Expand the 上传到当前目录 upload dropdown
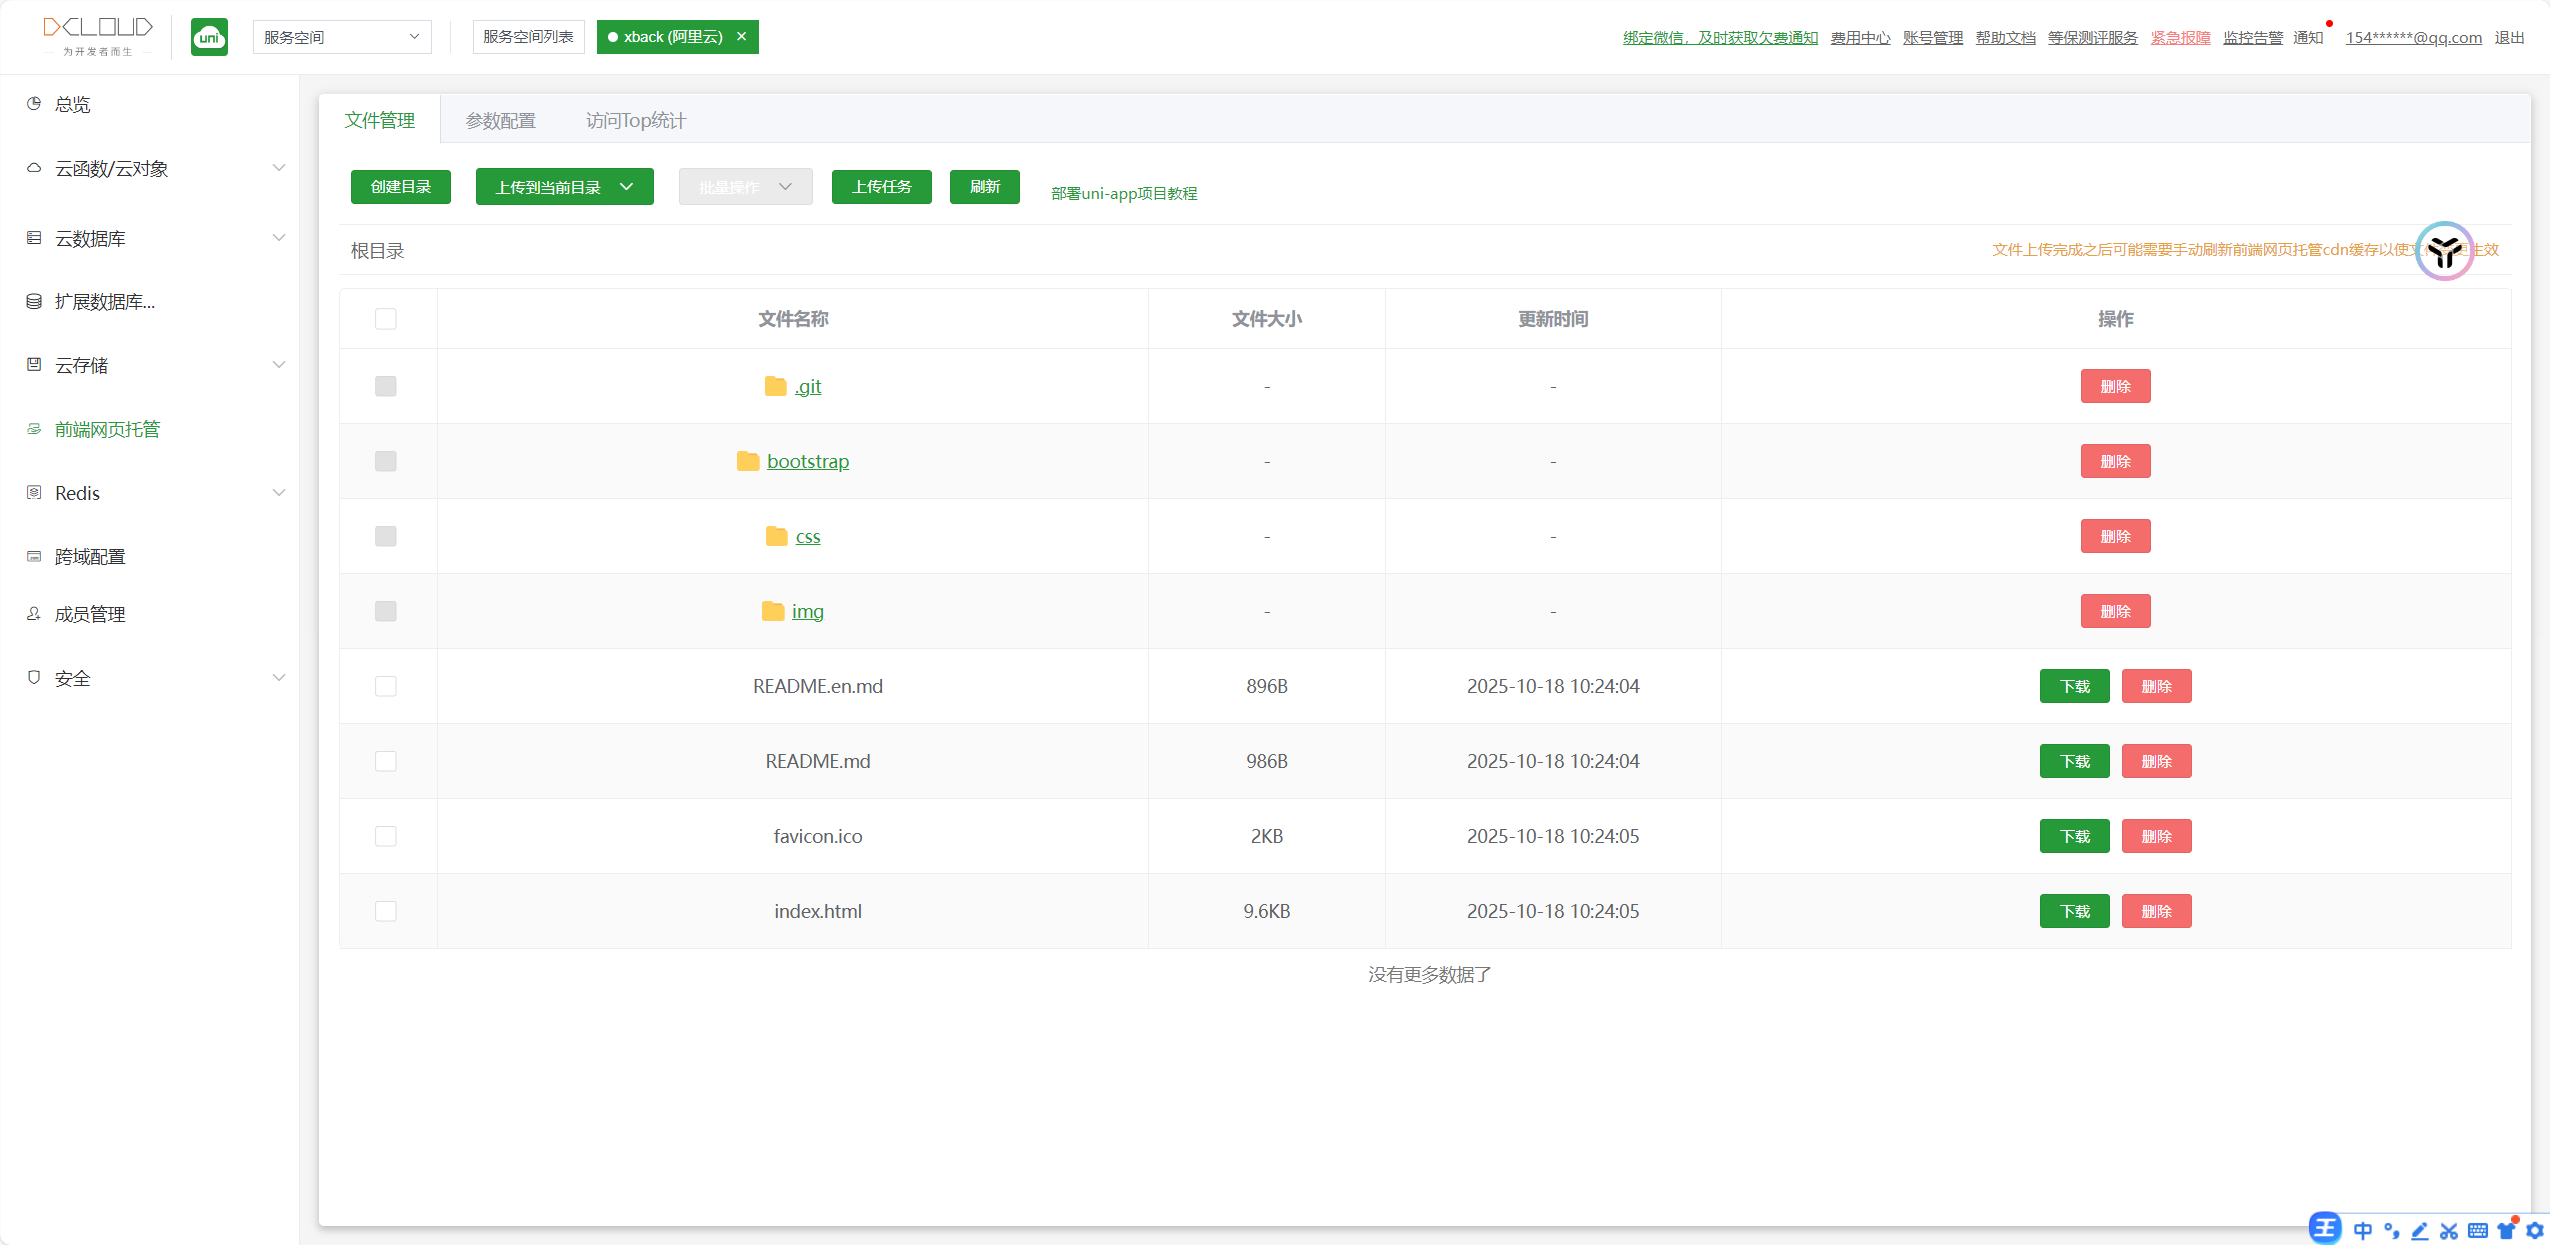 pyautogui.click(x=627, y=187)
